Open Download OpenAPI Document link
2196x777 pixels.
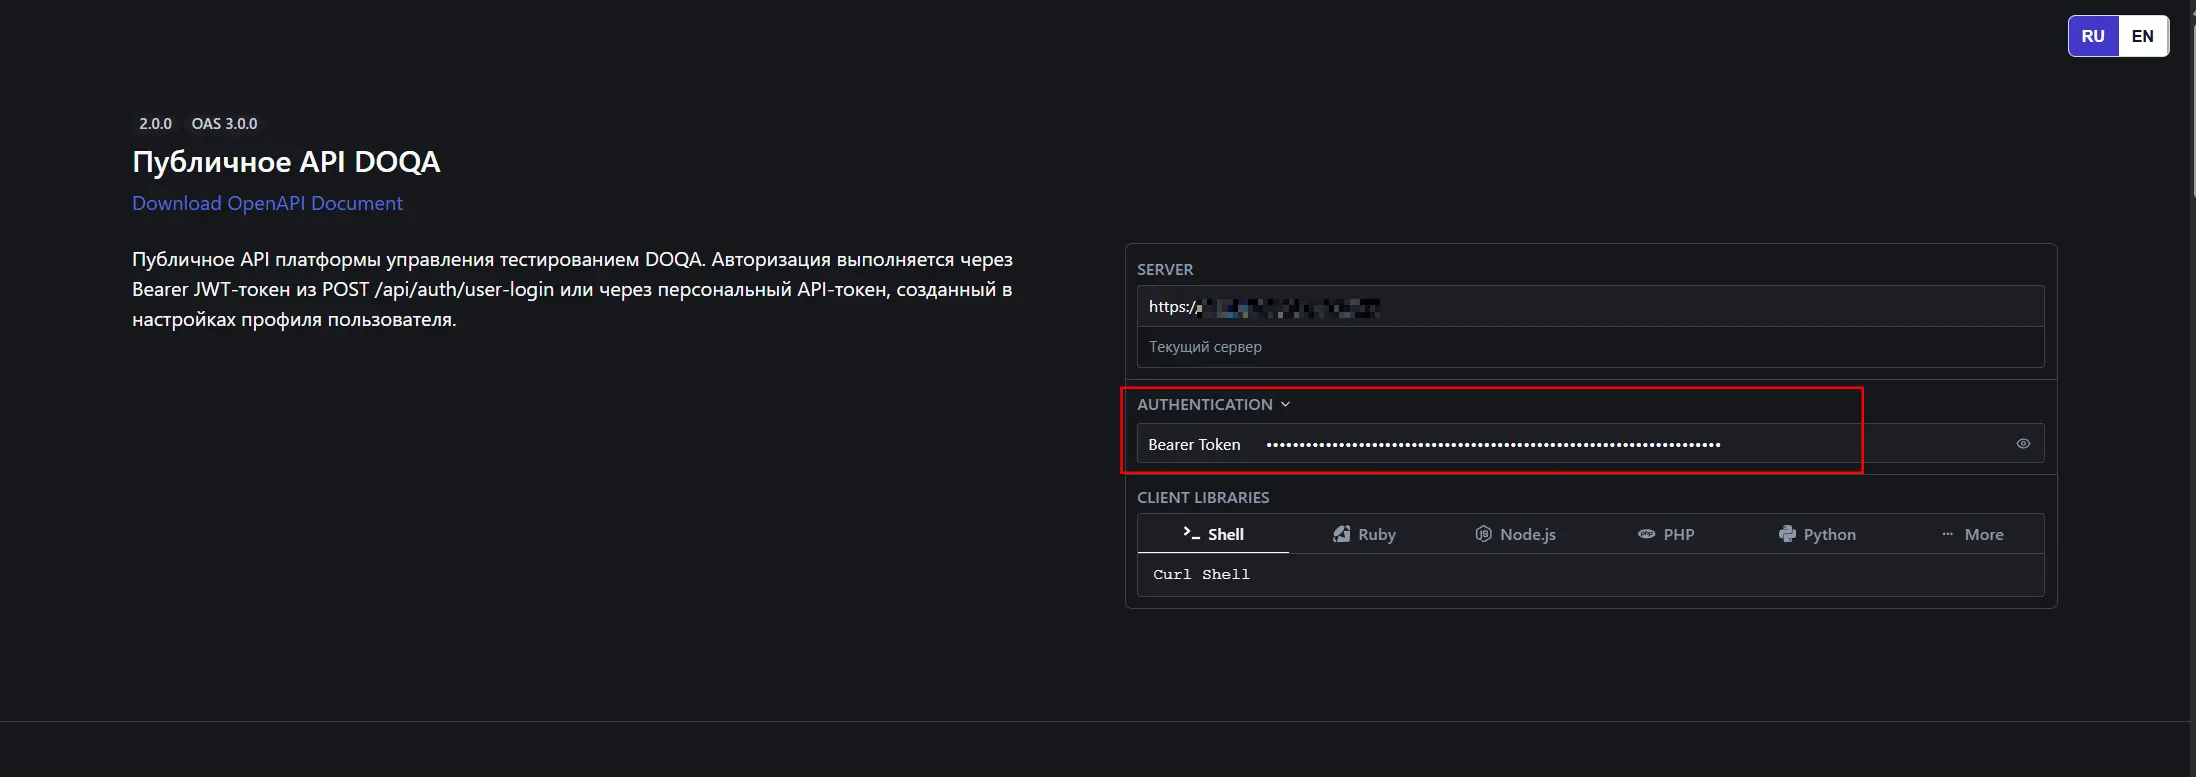(x=267, y=203)
